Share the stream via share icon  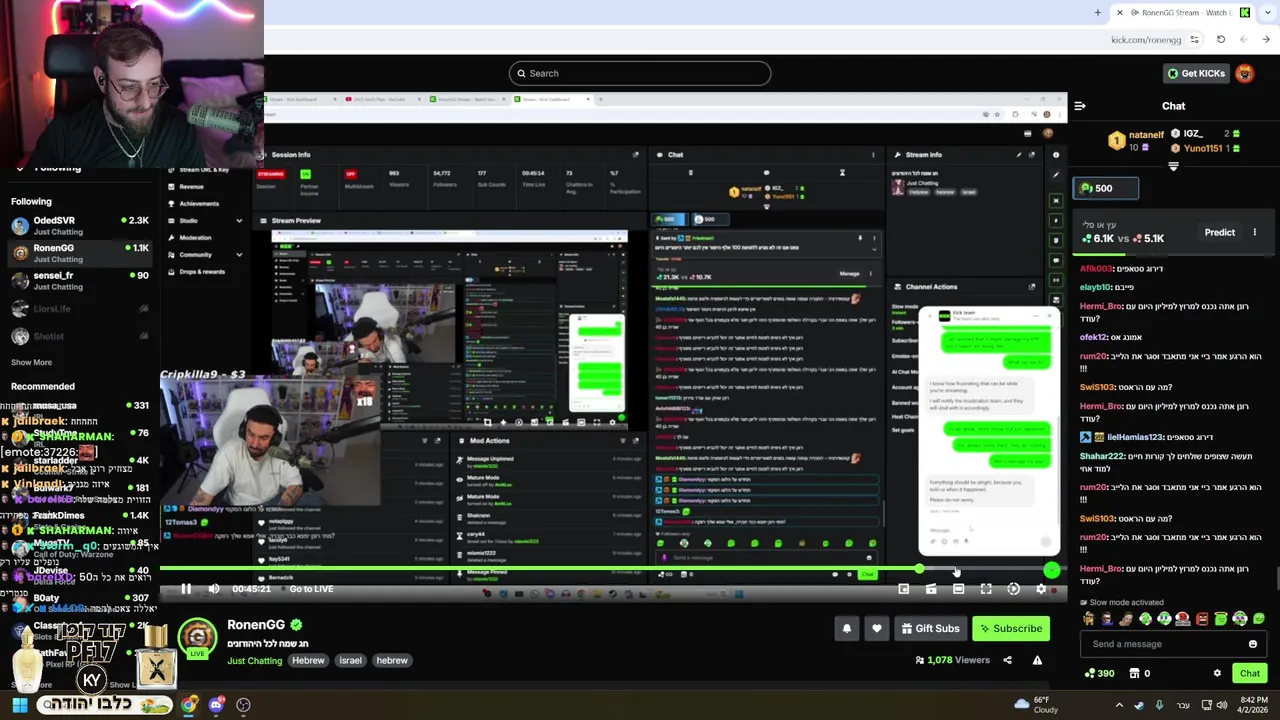1007,660
